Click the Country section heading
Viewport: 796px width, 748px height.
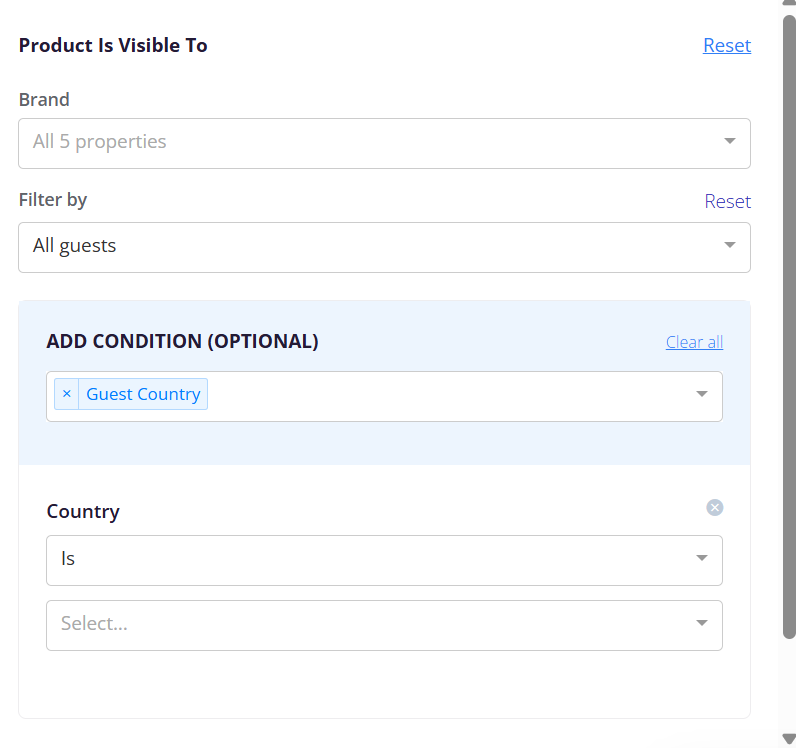[83, 511]
